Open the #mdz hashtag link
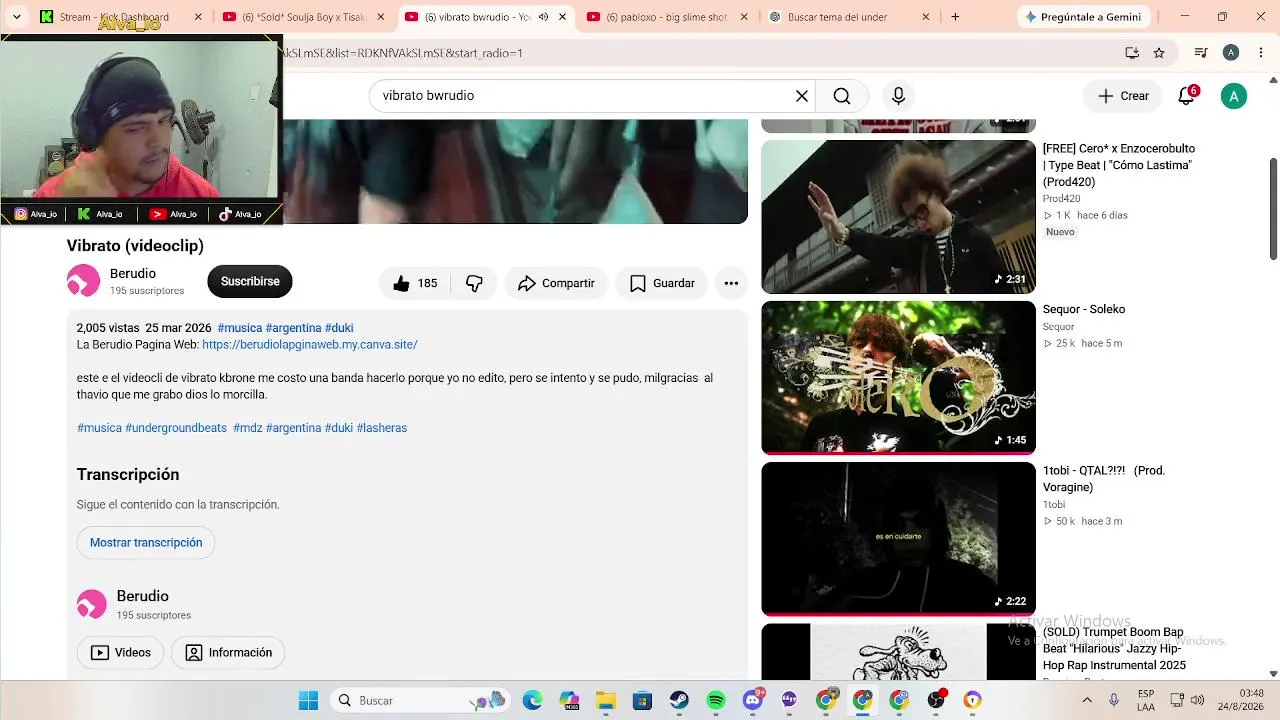1280x720 pixels. (x=248, y=428)
